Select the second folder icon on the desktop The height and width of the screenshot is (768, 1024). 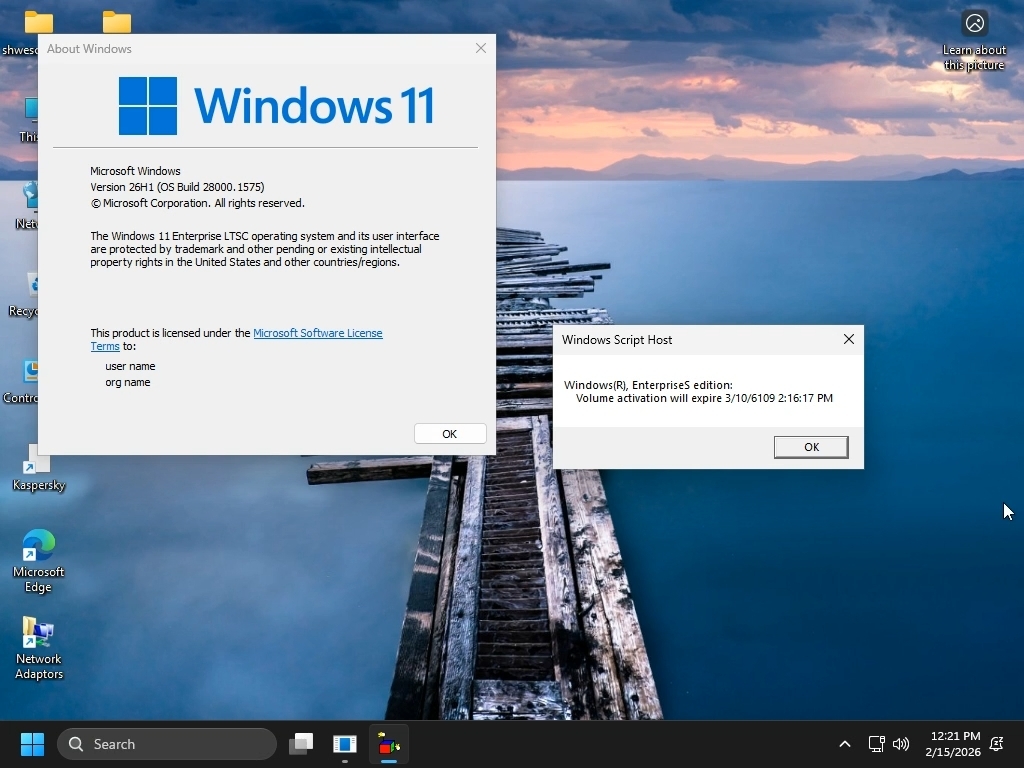[x=117, y=22]
